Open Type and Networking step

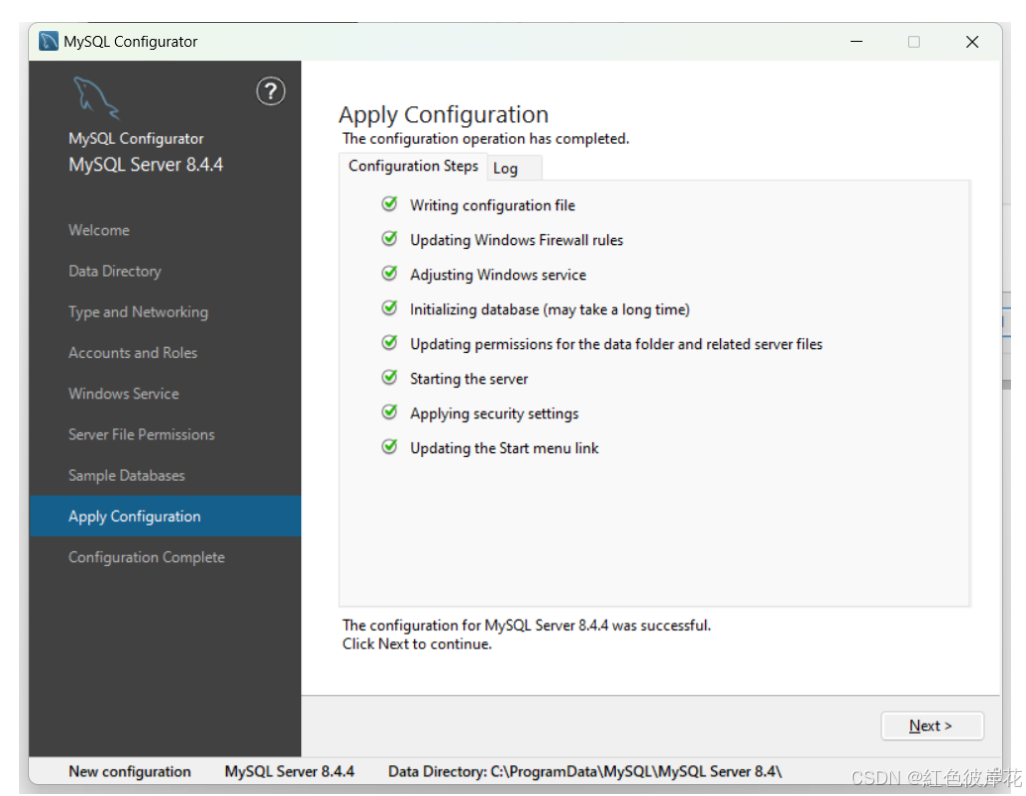tap(138, 312)
